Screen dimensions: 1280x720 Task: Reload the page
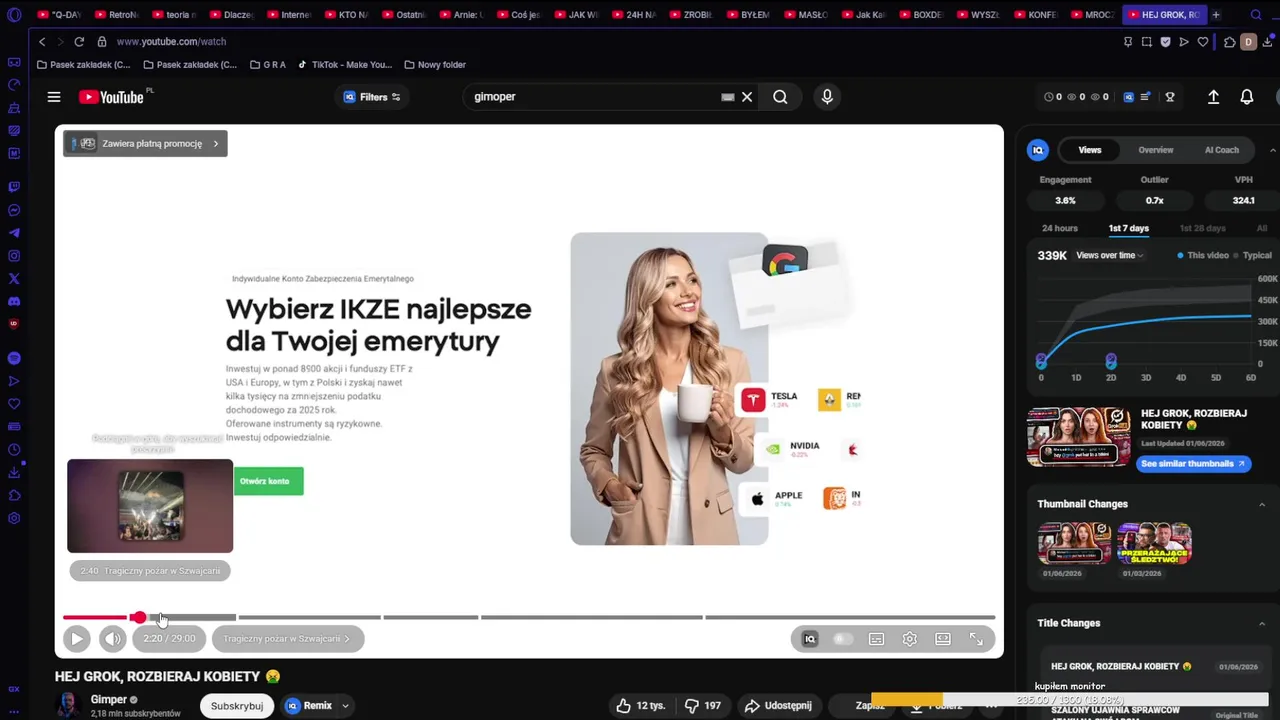pos(79,42)
